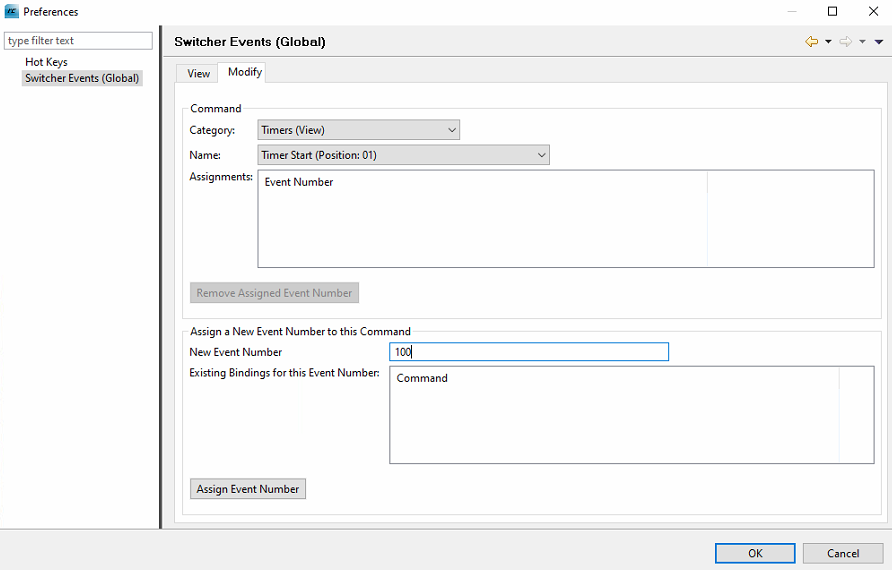
Task: Select Switcher Events (Global) tree item
Action: pyautogui.click(x=82, y=78)
